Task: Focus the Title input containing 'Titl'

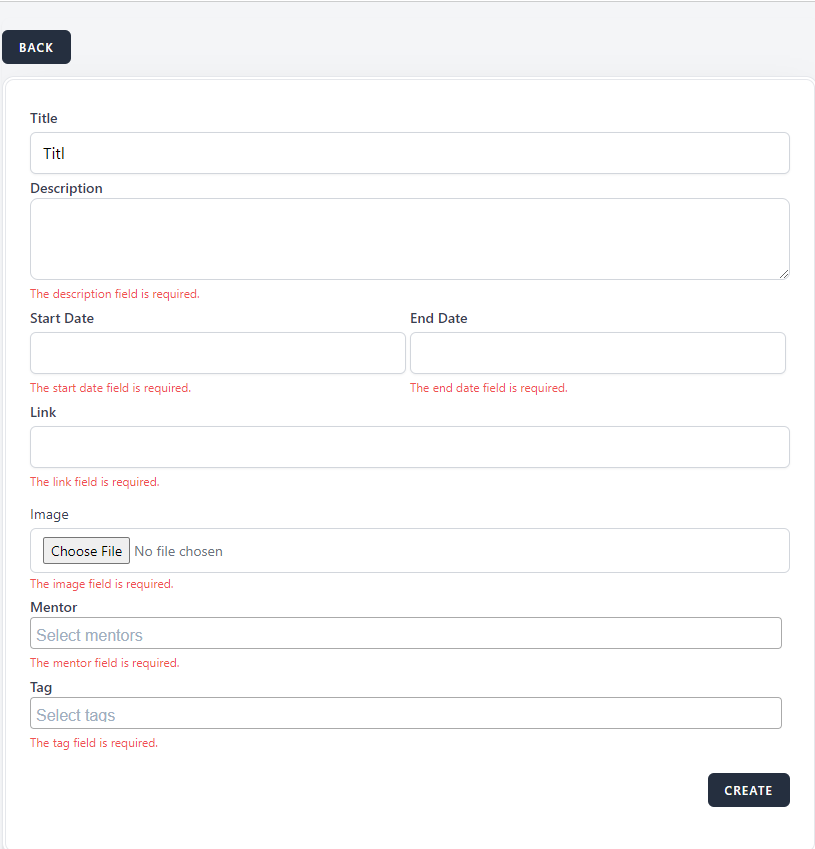Action: pyautogui.click(x=410, y=153)
